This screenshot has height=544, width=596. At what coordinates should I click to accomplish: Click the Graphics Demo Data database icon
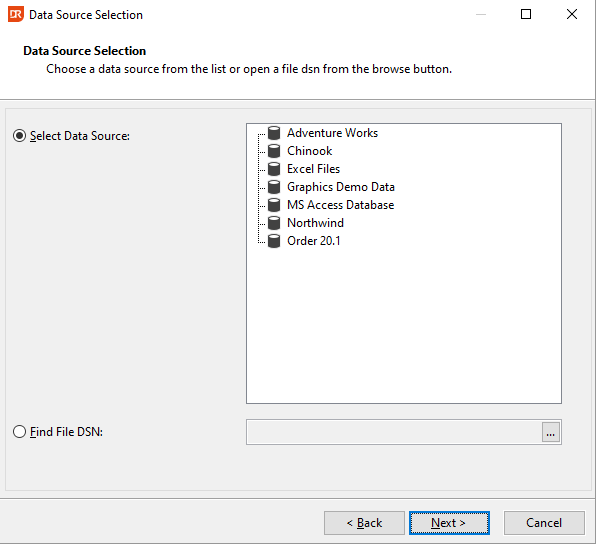point(274,187)
